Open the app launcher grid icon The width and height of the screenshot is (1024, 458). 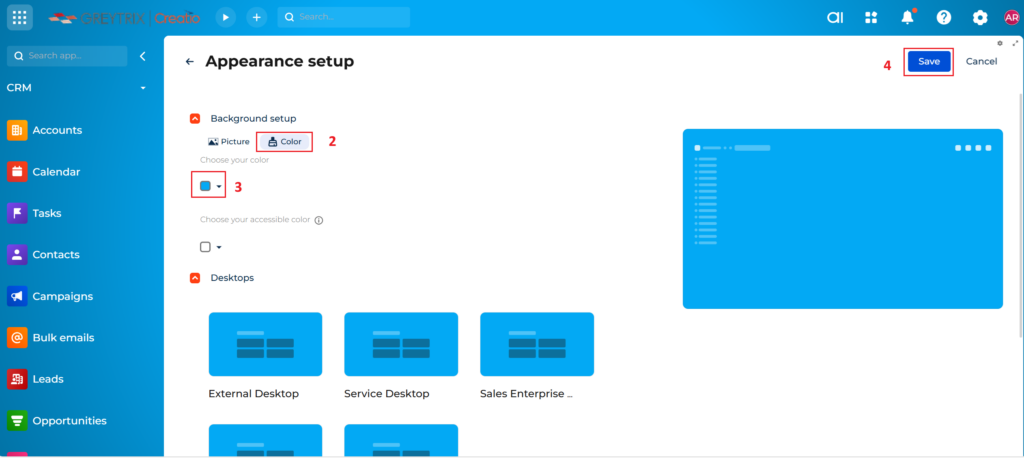click(x=20, y=17)
